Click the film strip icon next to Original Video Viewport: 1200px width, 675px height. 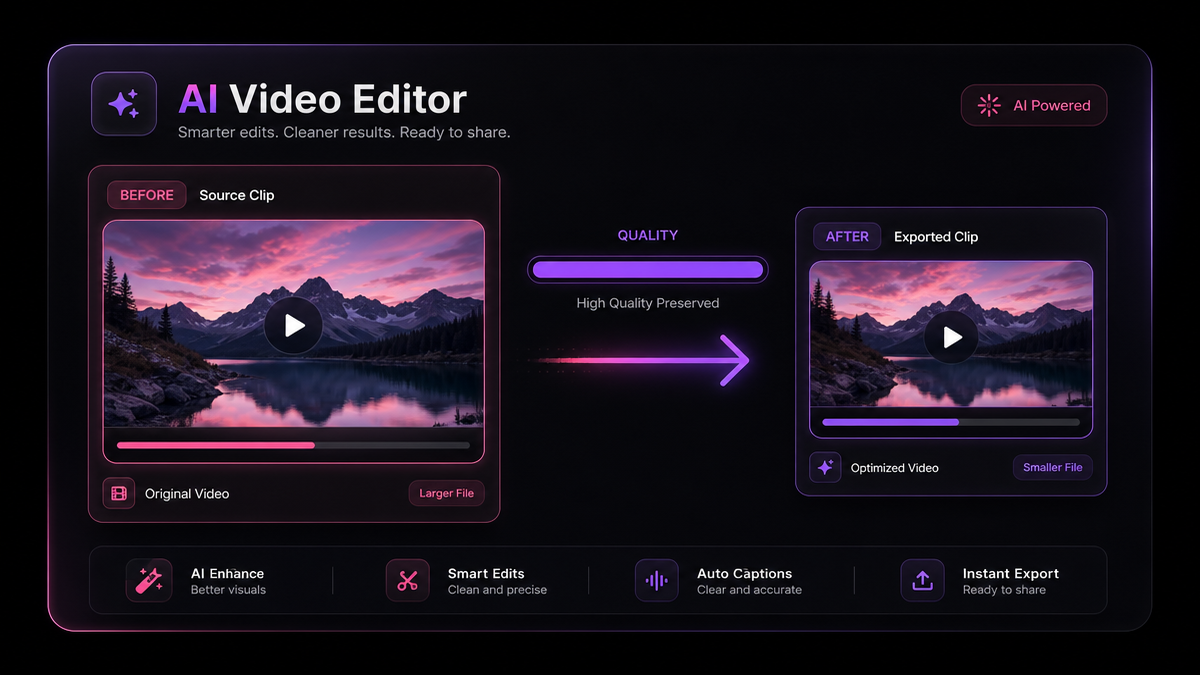click(x=119, y=493)
